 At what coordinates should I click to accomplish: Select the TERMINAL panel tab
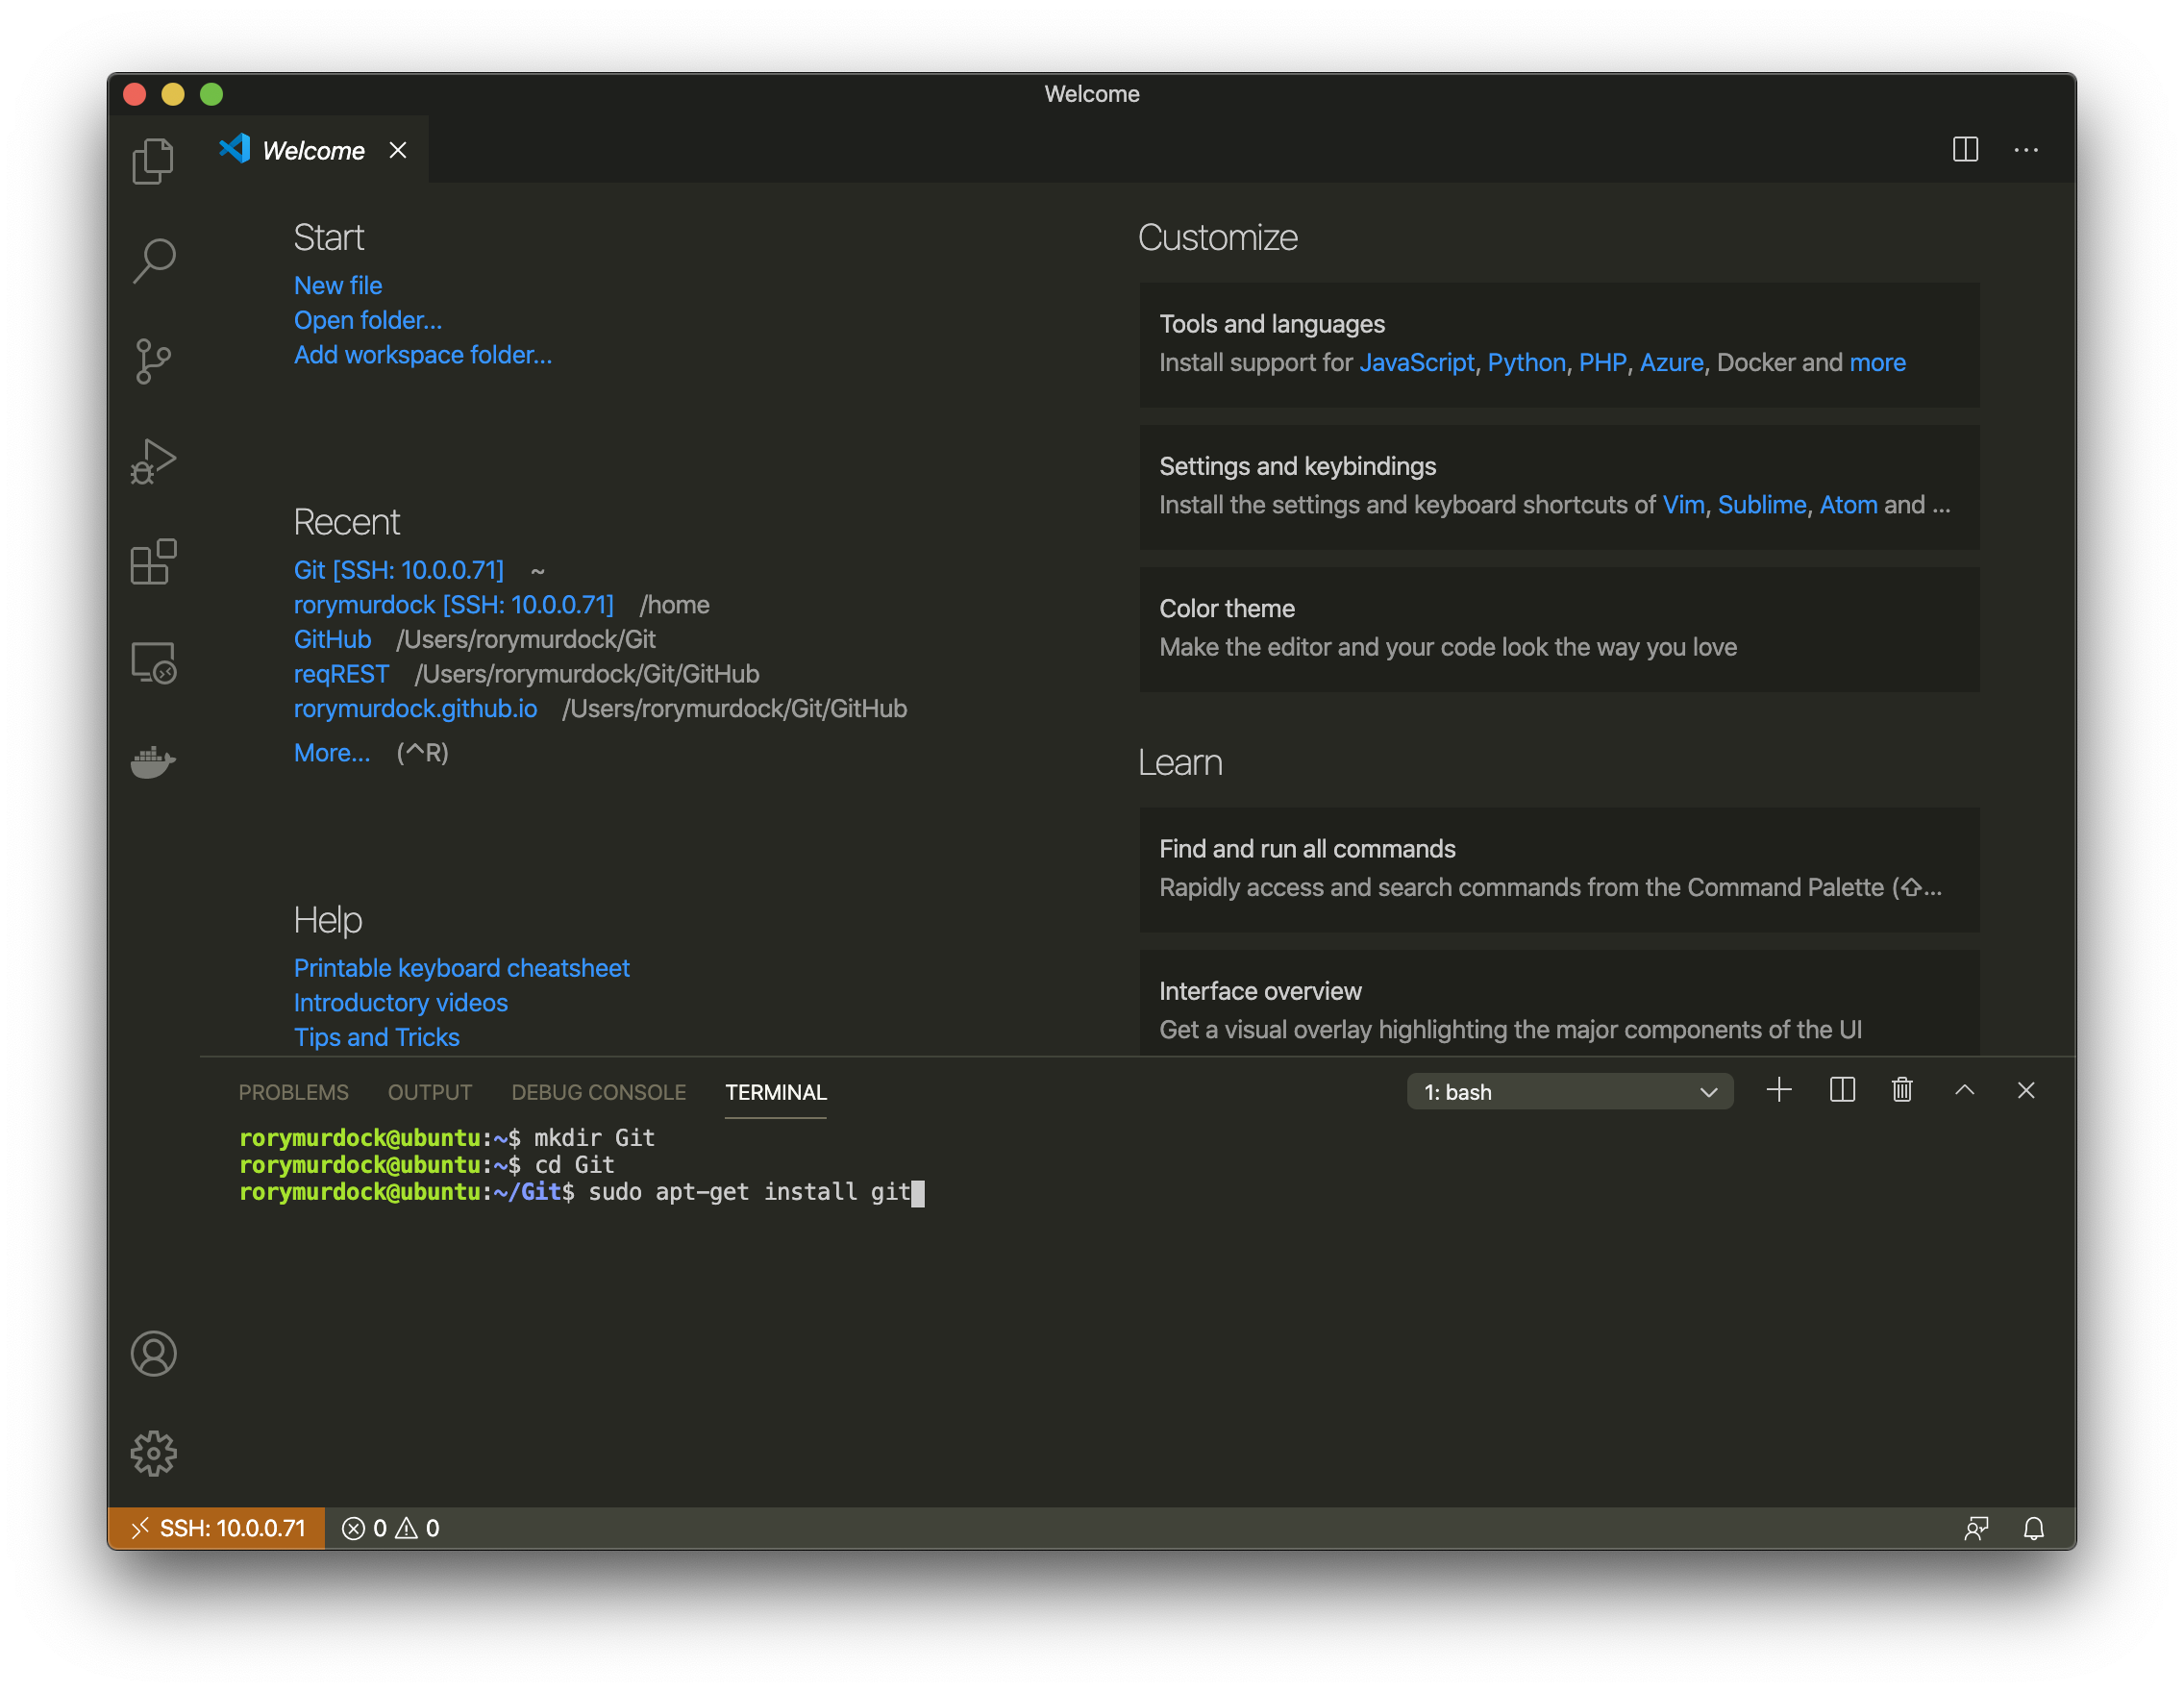point(776,1092)
